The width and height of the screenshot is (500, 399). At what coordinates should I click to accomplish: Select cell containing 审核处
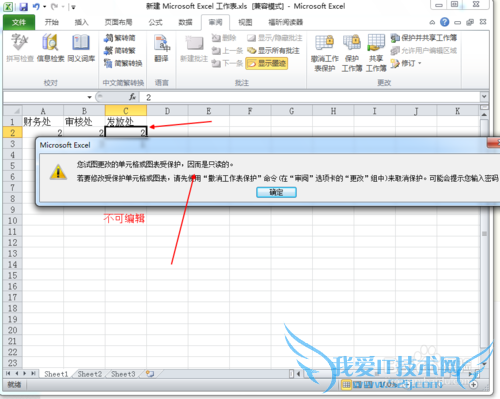click(x=84, y=122)
